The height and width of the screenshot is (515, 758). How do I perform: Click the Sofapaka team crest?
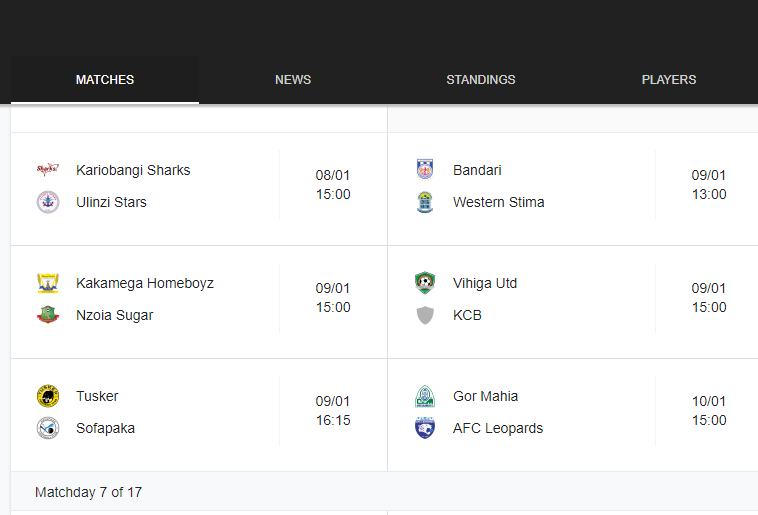48,428
